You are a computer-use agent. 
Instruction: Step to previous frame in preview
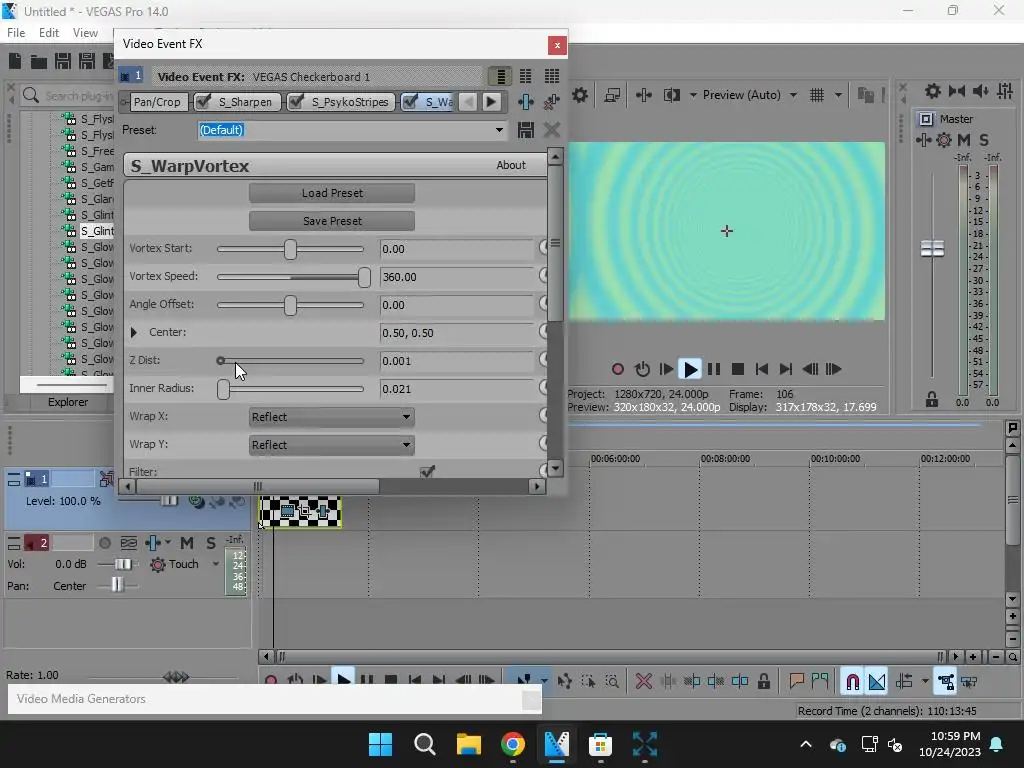(x=810, y=370)
